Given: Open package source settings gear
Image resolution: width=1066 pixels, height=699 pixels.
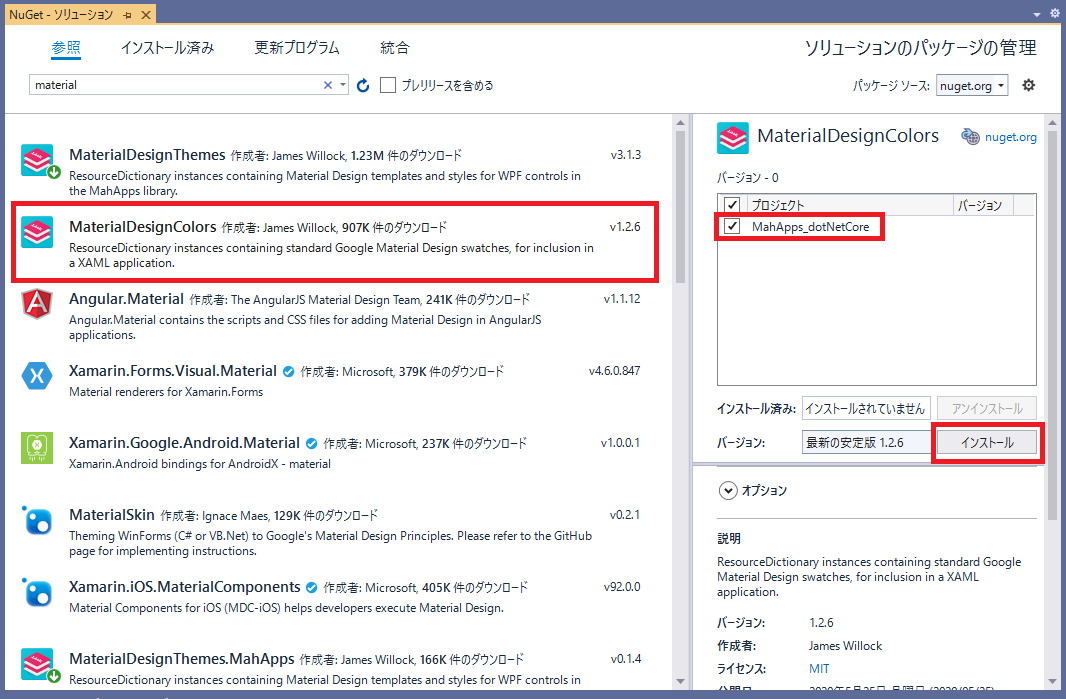Looking at the screenshot, I should [1029, 85].
